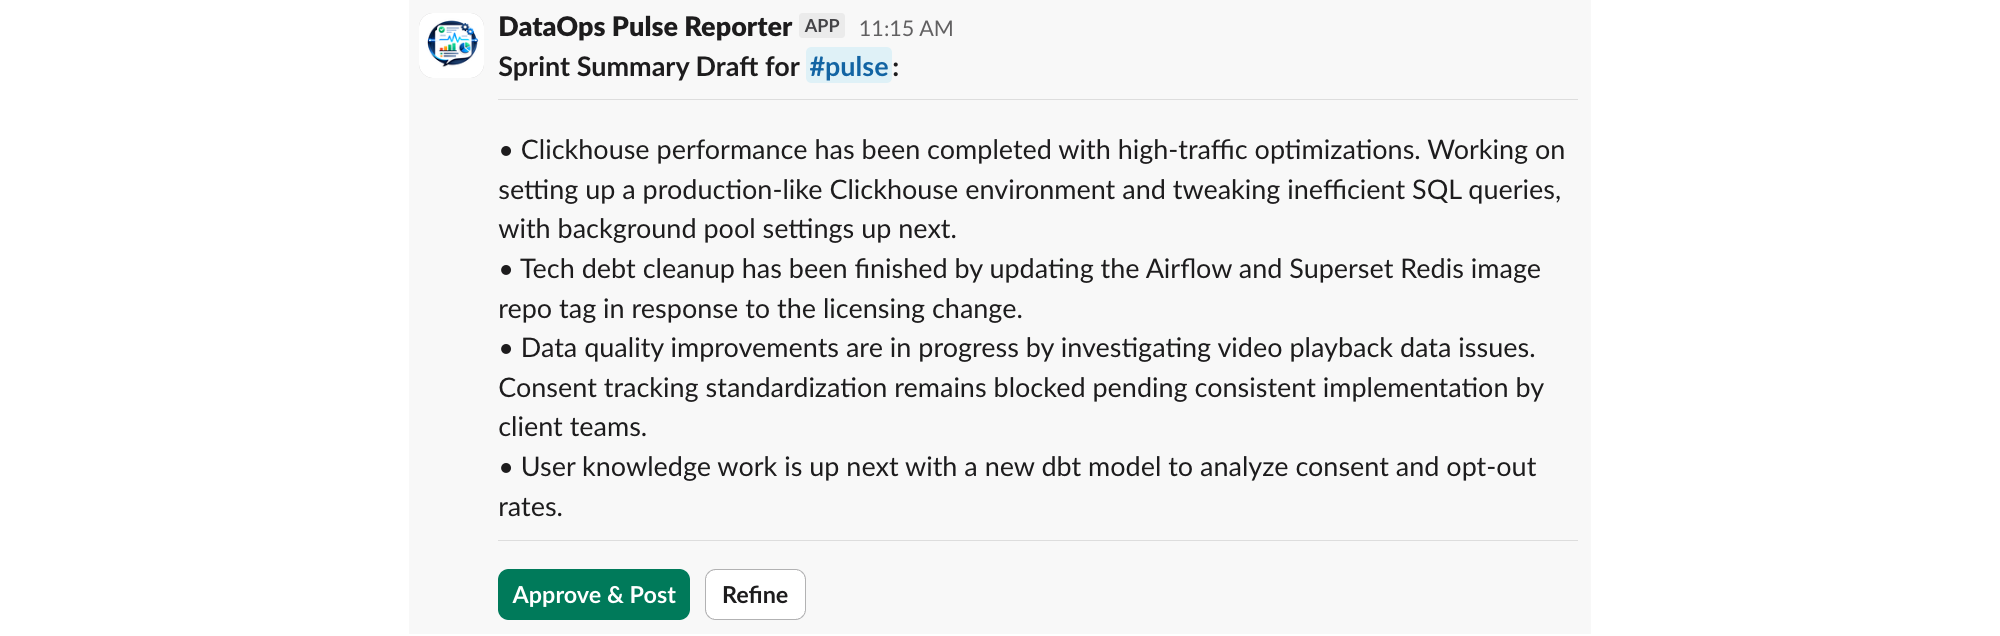2000x636 pixels.
Task: Click the Clickhouse performance bullet's dot
Action: click(x=507, y=151)
